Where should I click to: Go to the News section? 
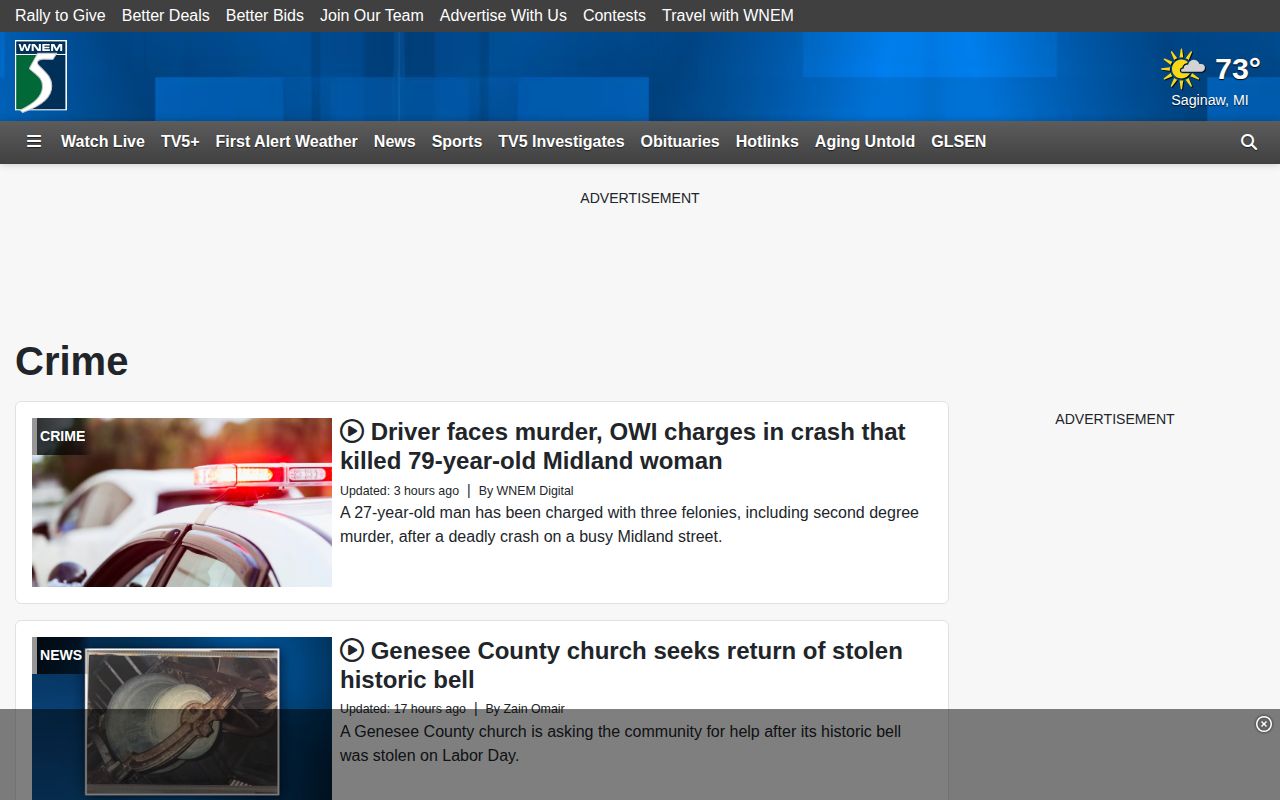pyautogui.click(x=395, y=142)
